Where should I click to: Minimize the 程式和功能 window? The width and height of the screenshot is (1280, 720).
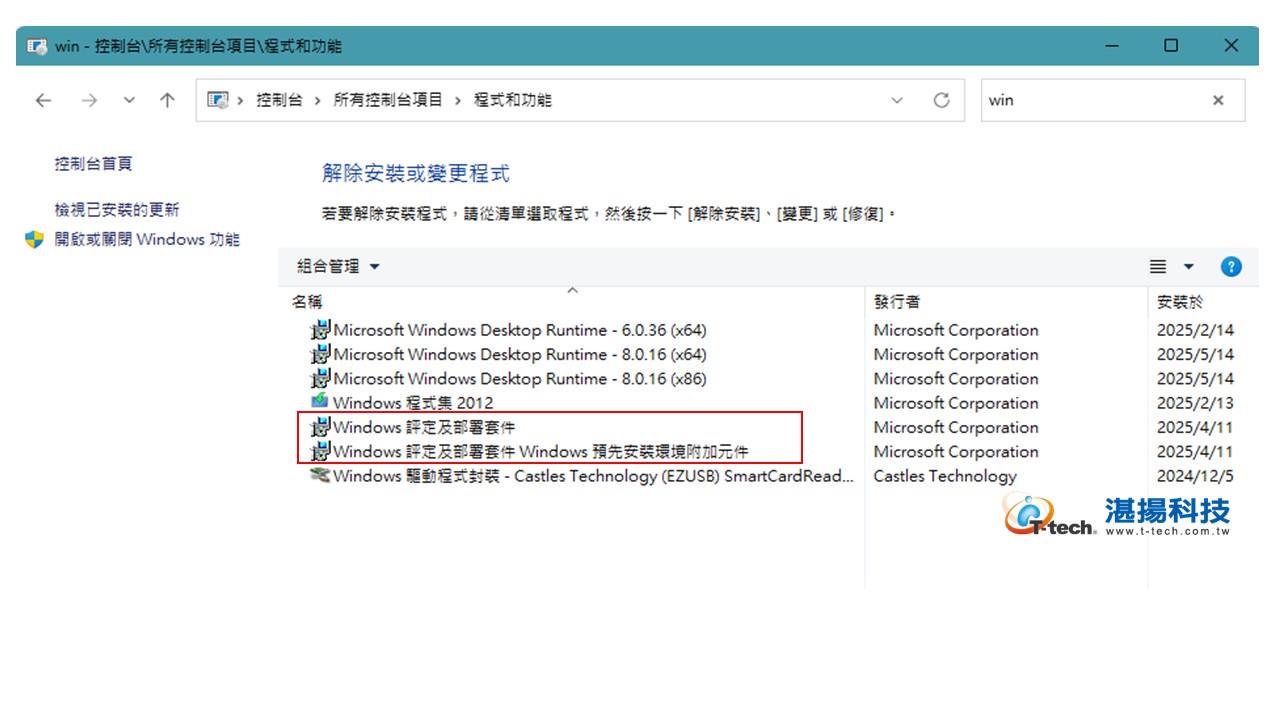[1112, 46]
